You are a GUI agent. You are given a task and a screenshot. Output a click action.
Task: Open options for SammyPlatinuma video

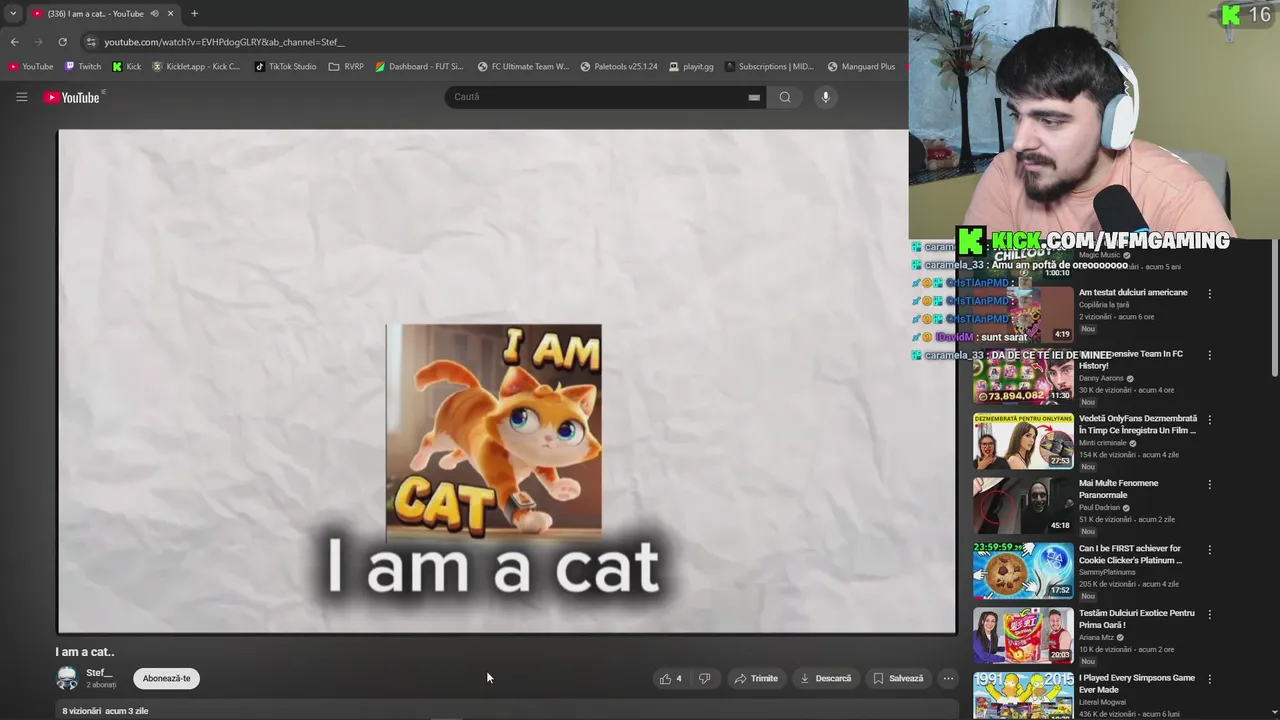click(x=1209, y=550)
